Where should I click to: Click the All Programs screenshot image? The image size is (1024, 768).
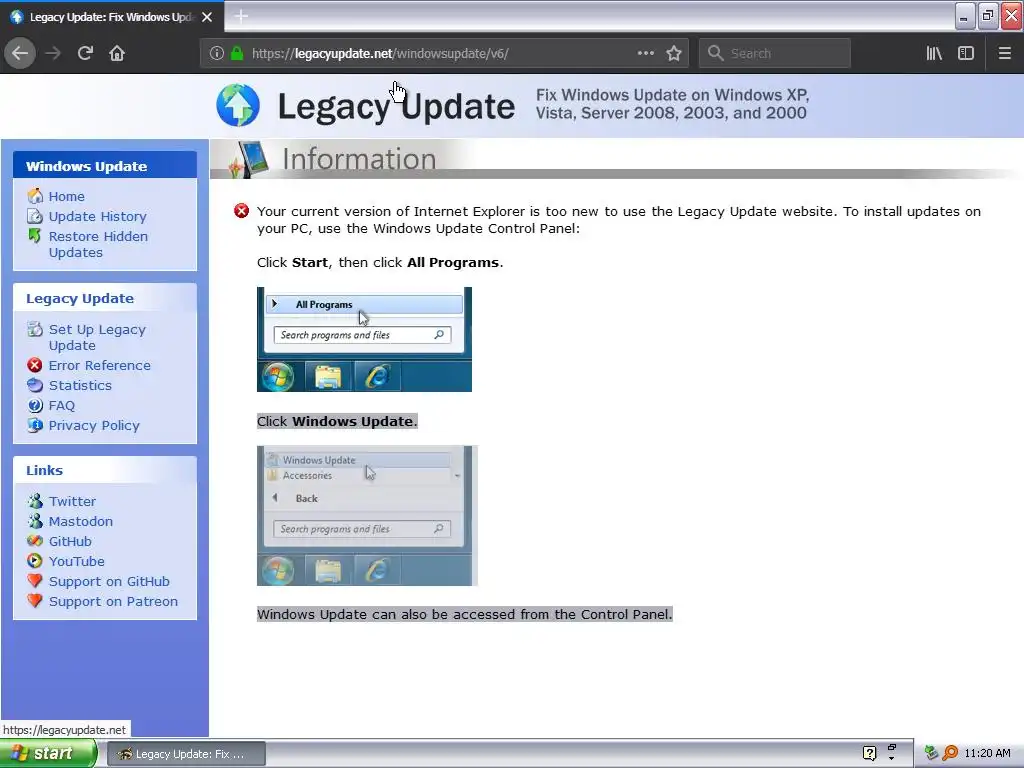(364, 340)
